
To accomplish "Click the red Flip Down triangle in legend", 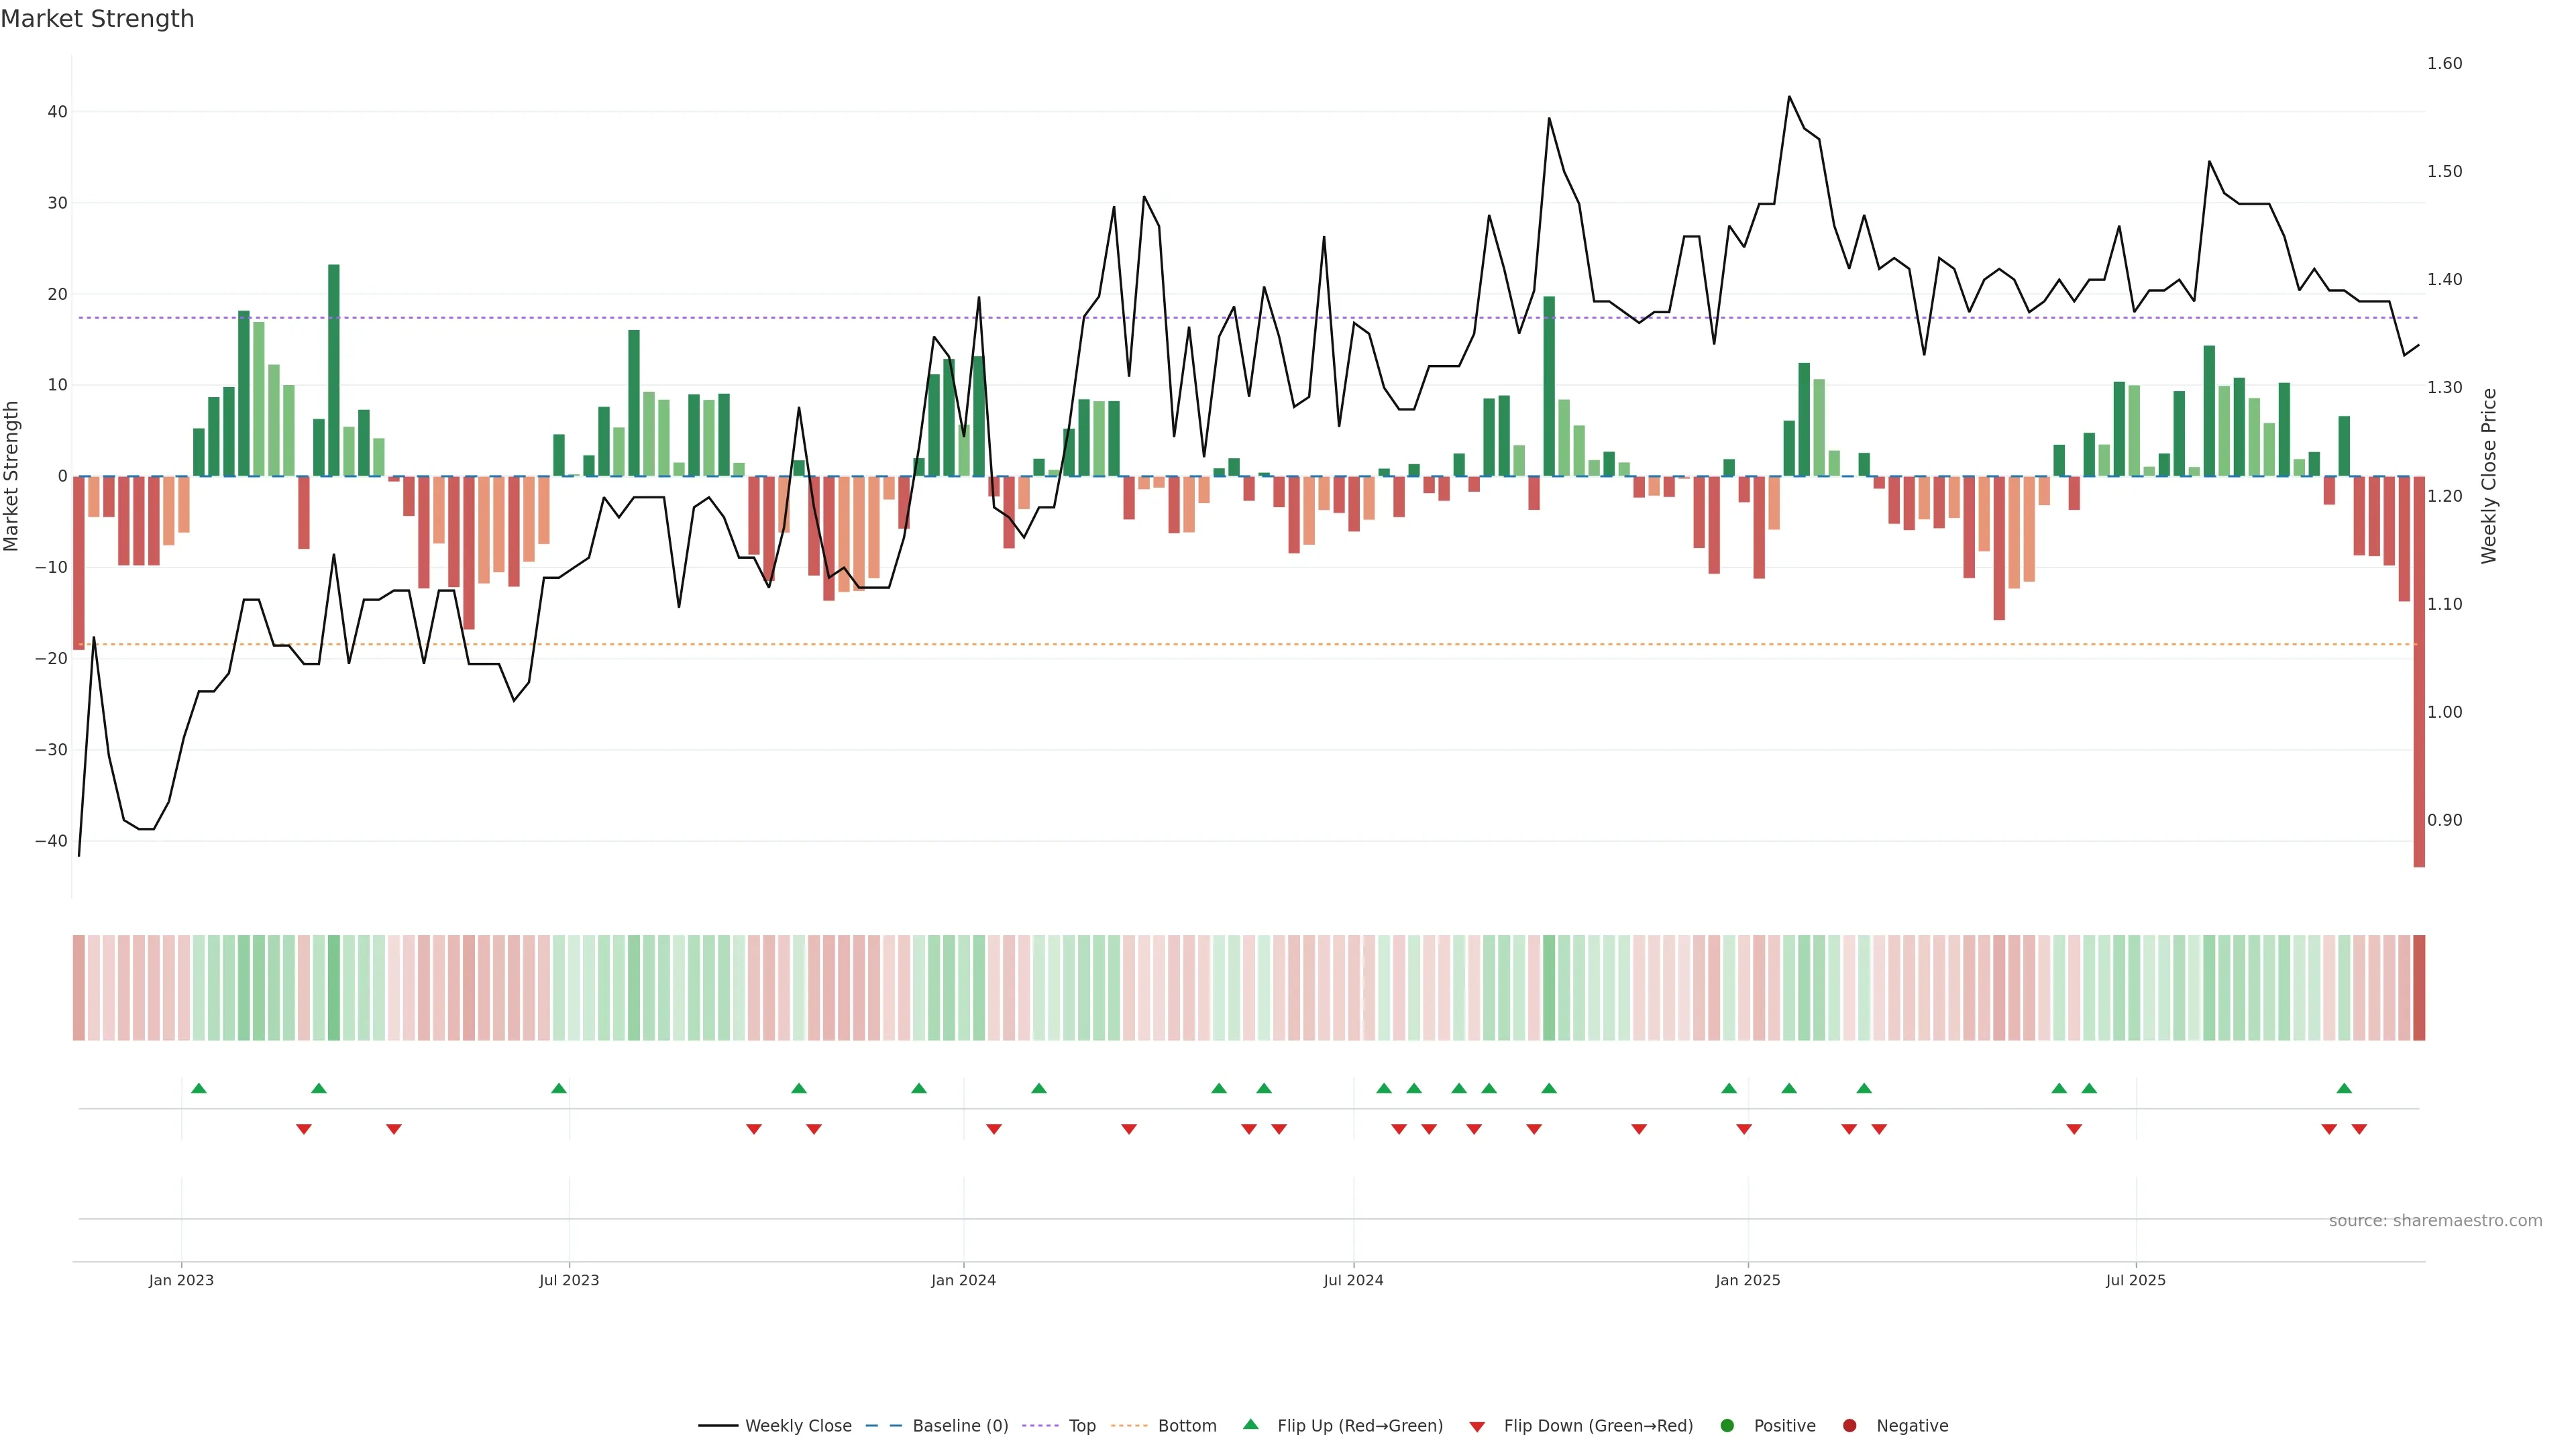I will point(1477,1427).
